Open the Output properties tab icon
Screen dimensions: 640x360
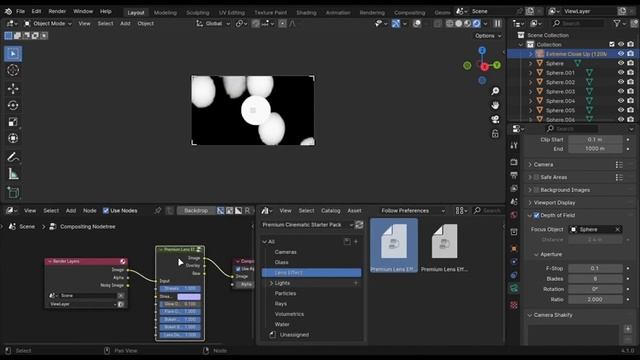tap(514, 176)
